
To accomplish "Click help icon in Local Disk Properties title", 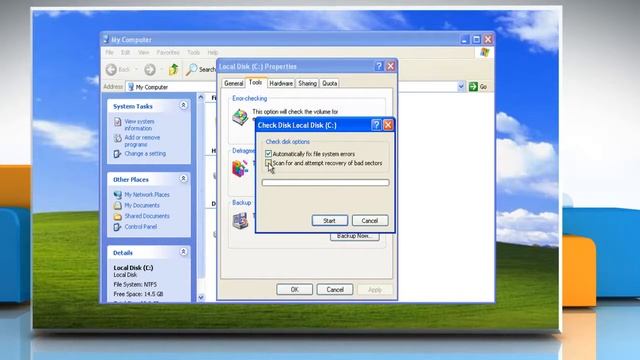I will 379,66.
